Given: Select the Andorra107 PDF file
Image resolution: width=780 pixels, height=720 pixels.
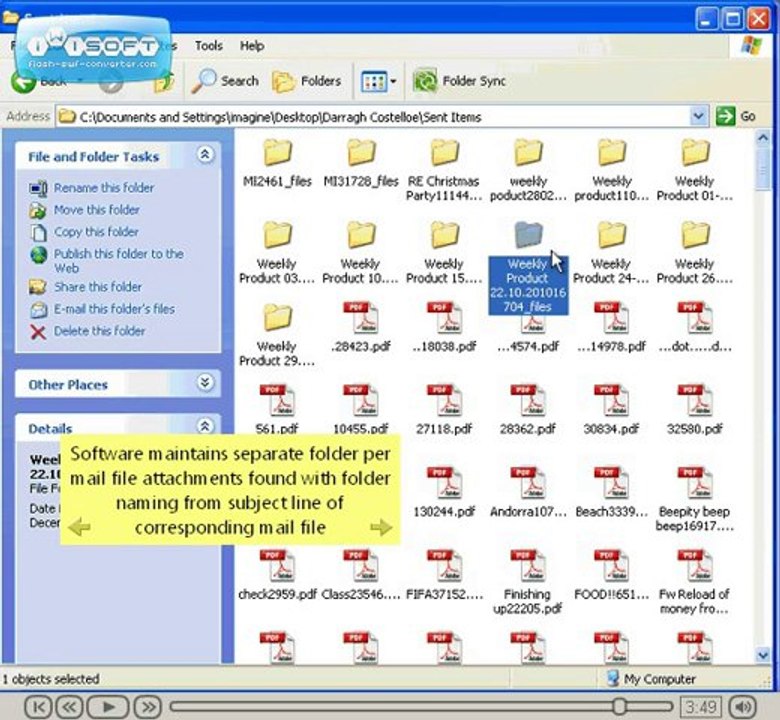Looking at the screenshot, I should [x=528, y=493].
